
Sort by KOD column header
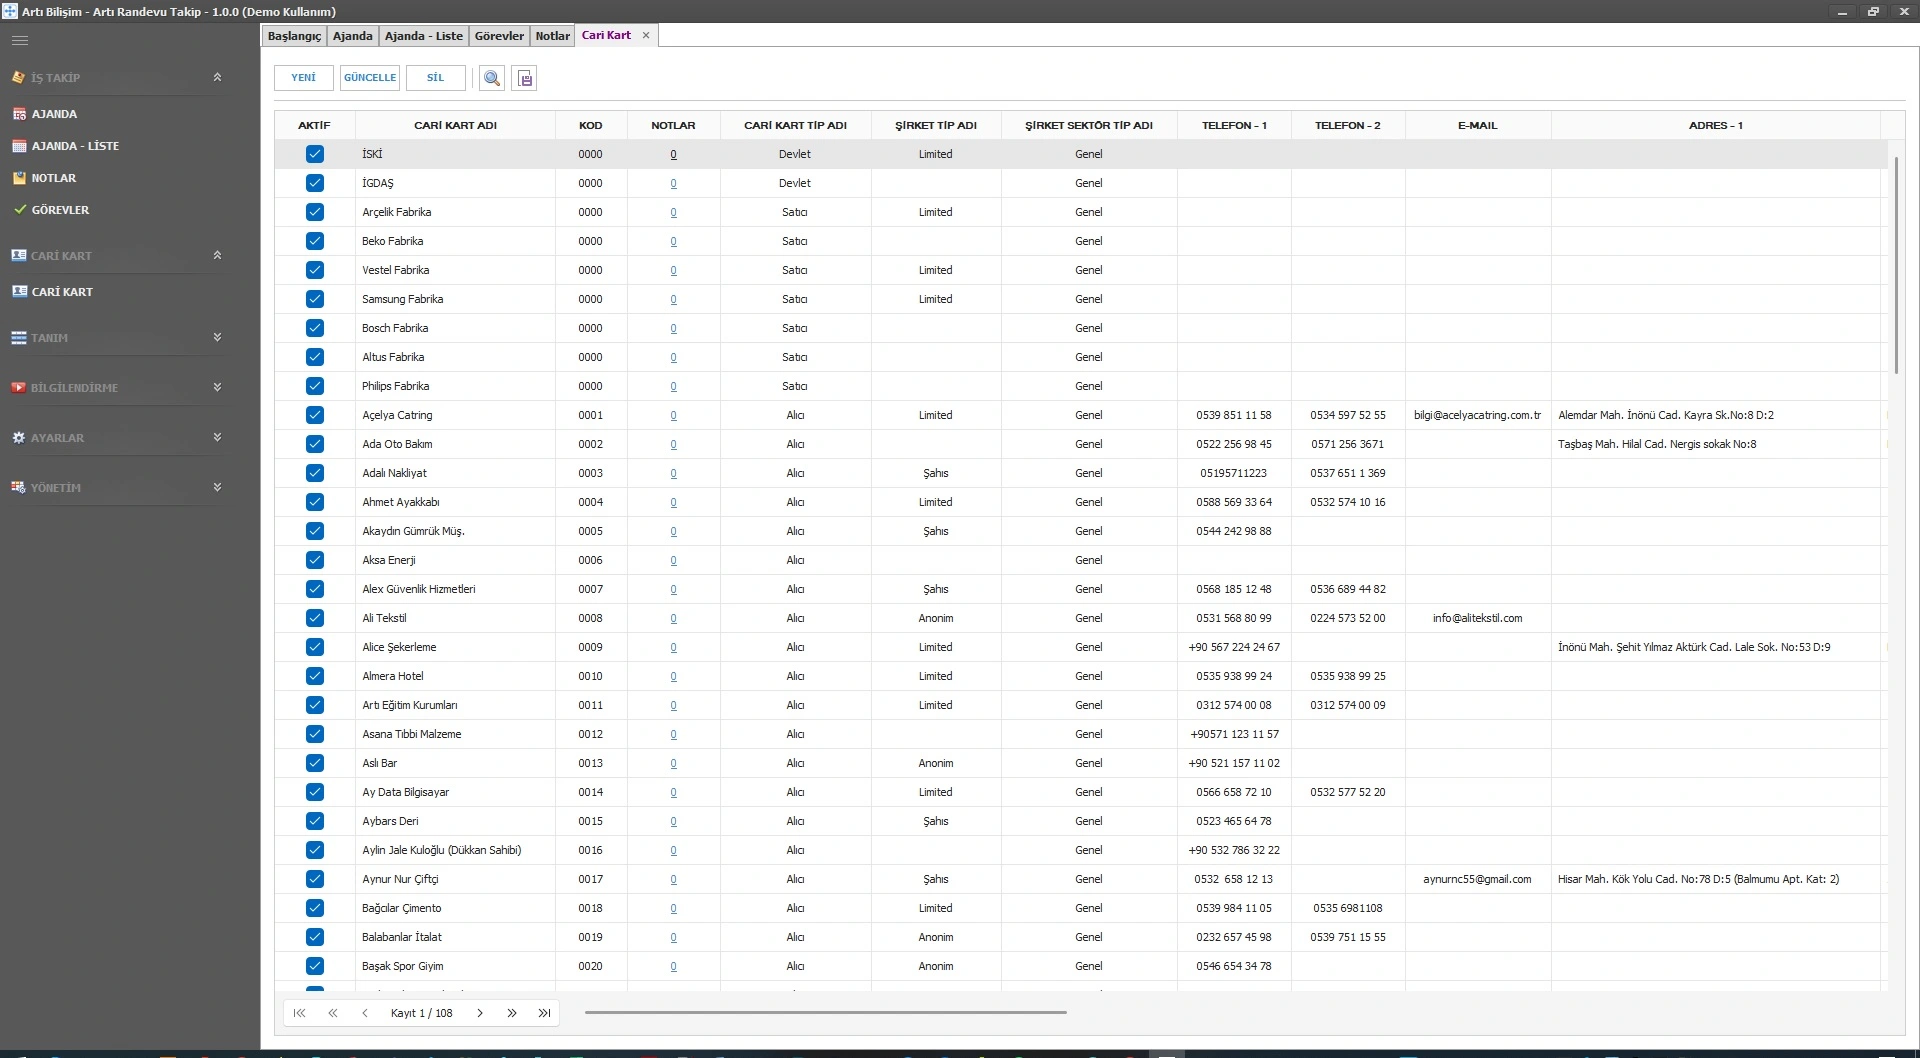pos(590,125)
